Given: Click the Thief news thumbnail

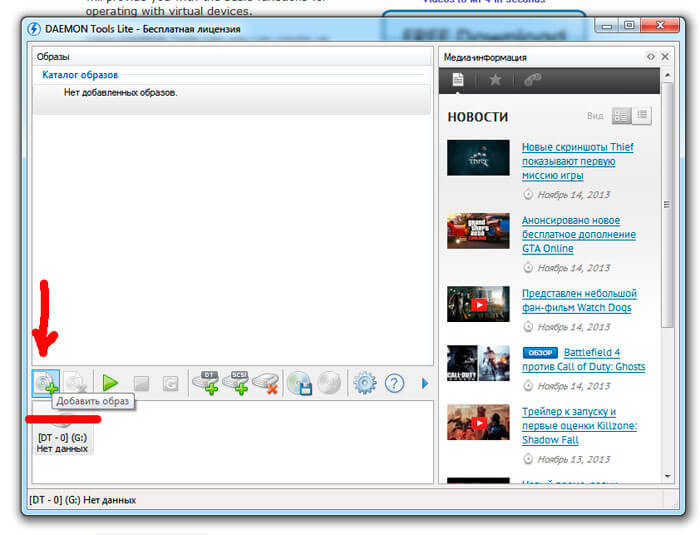Looking at the screenshot, I should coord(478,158).
